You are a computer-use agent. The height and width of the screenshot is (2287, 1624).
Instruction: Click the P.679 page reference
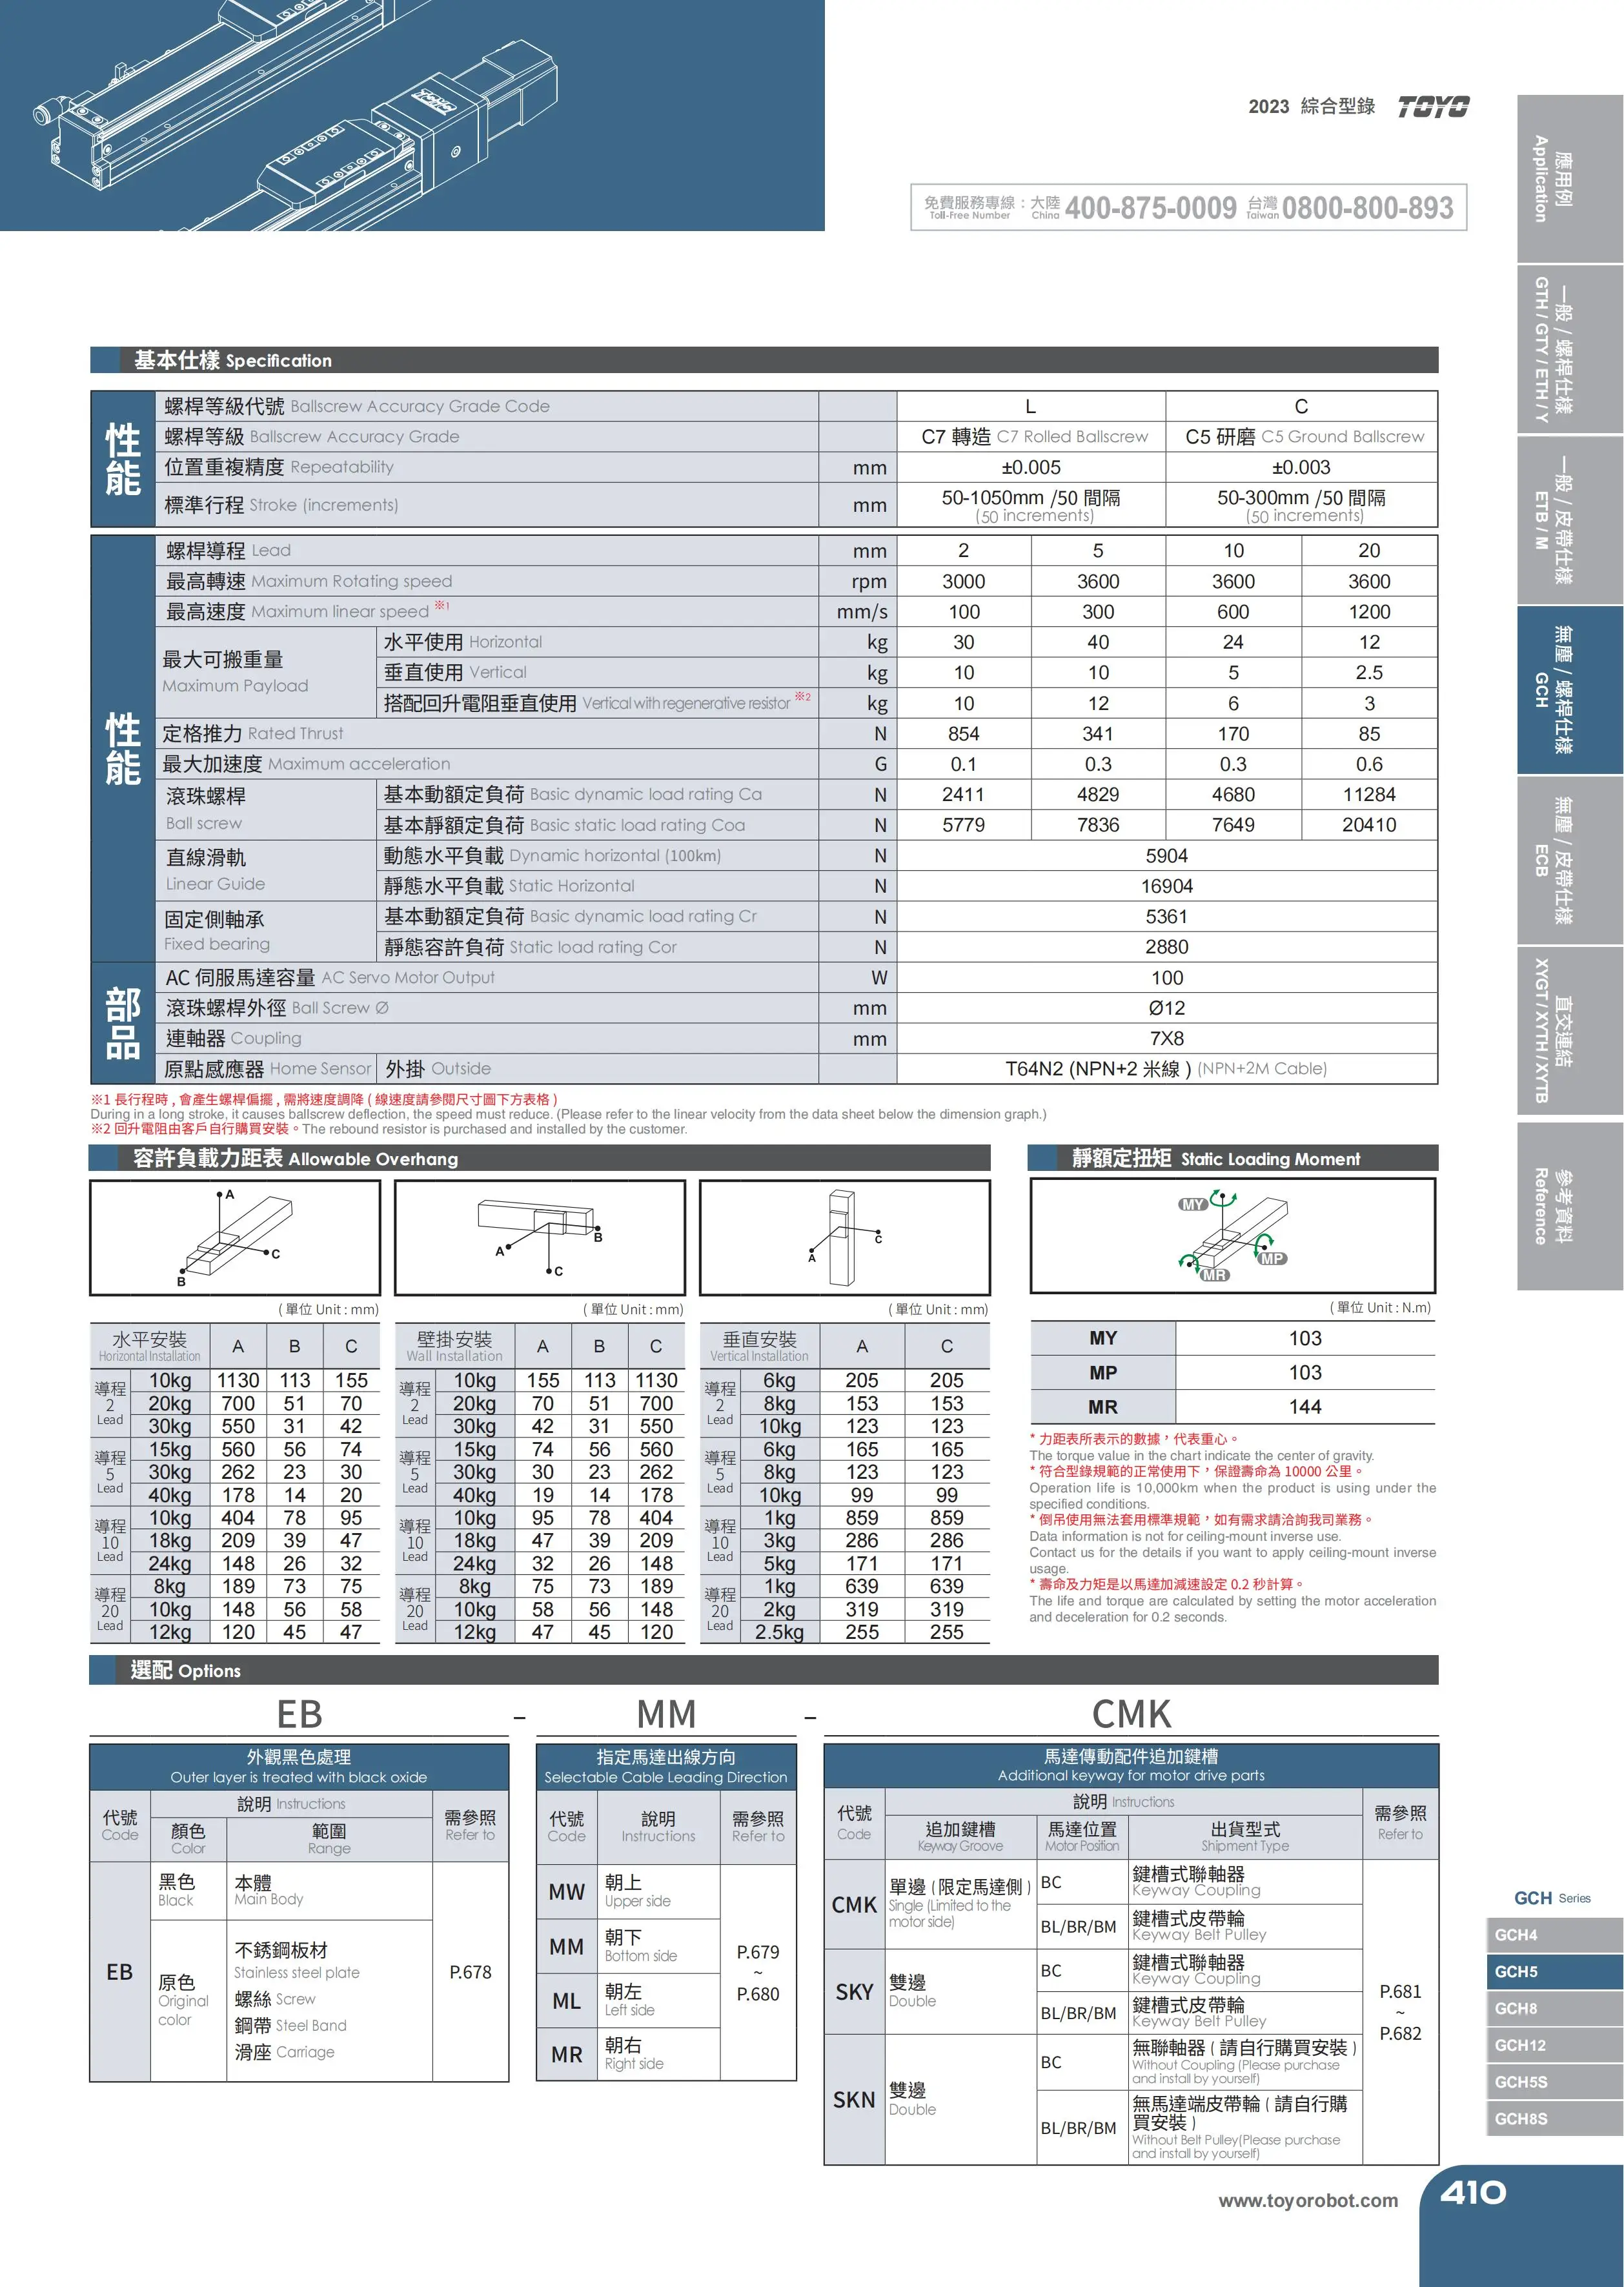pos(758,1952)
